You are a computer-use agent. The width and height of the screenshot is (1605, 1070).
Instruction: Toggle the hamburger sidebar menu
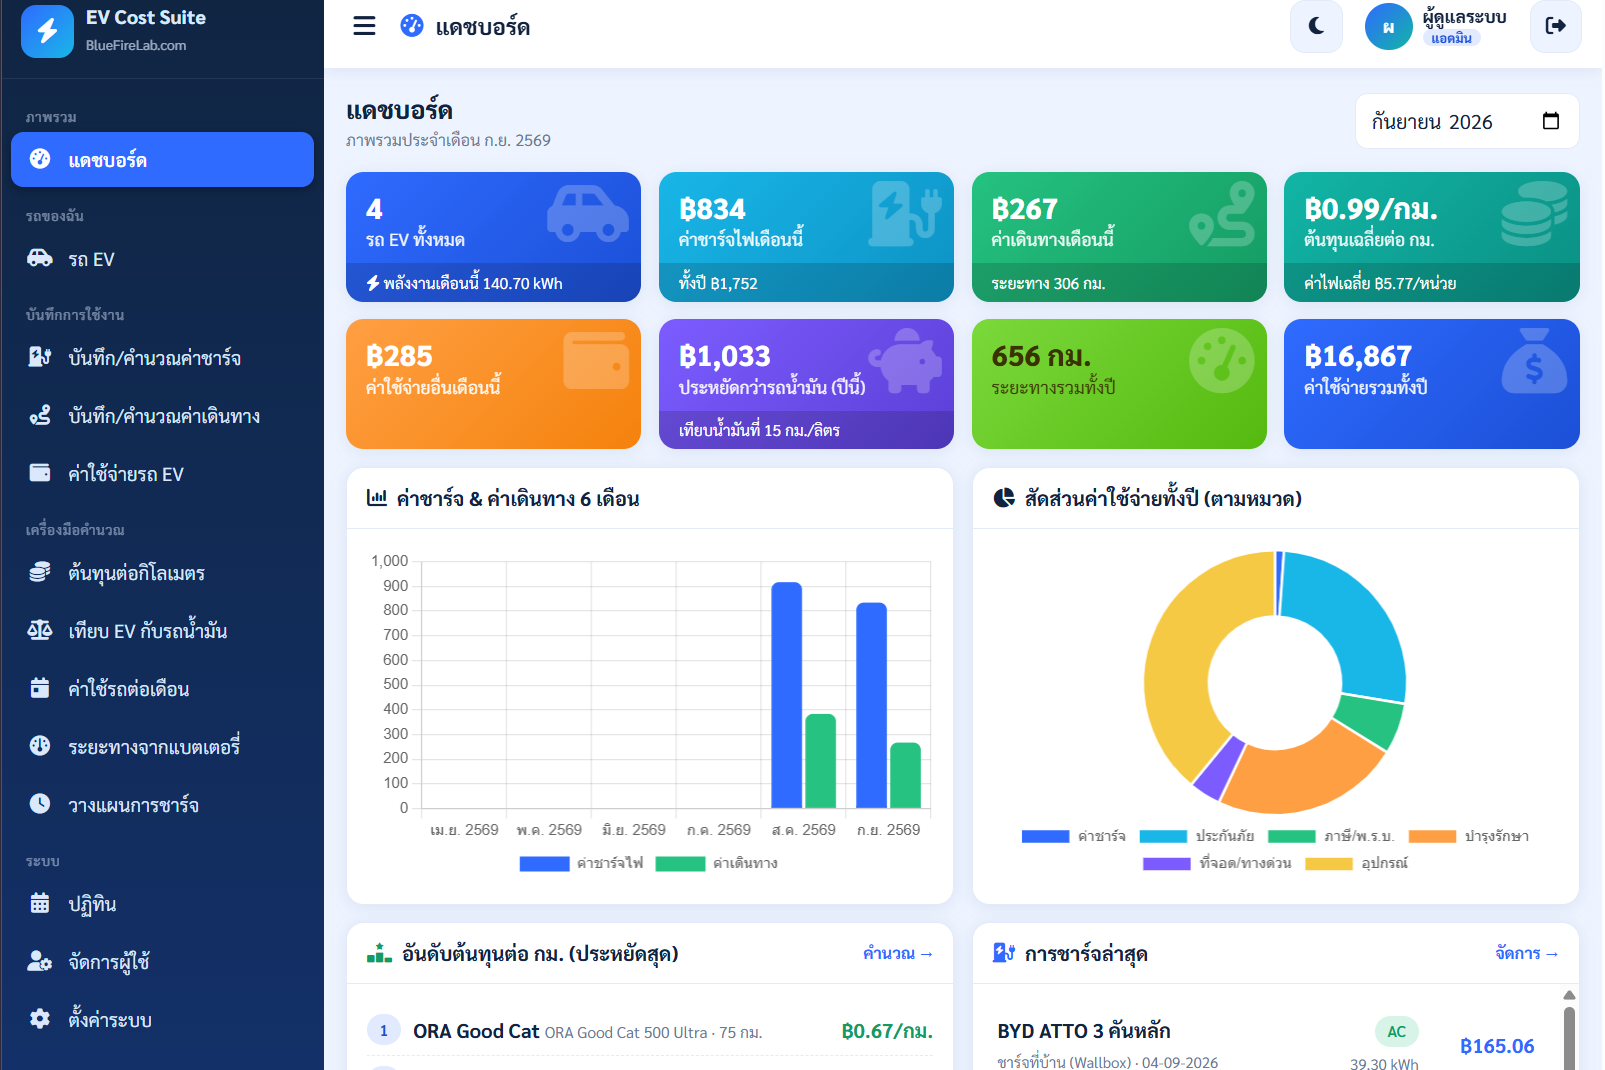tap(364, 26)
